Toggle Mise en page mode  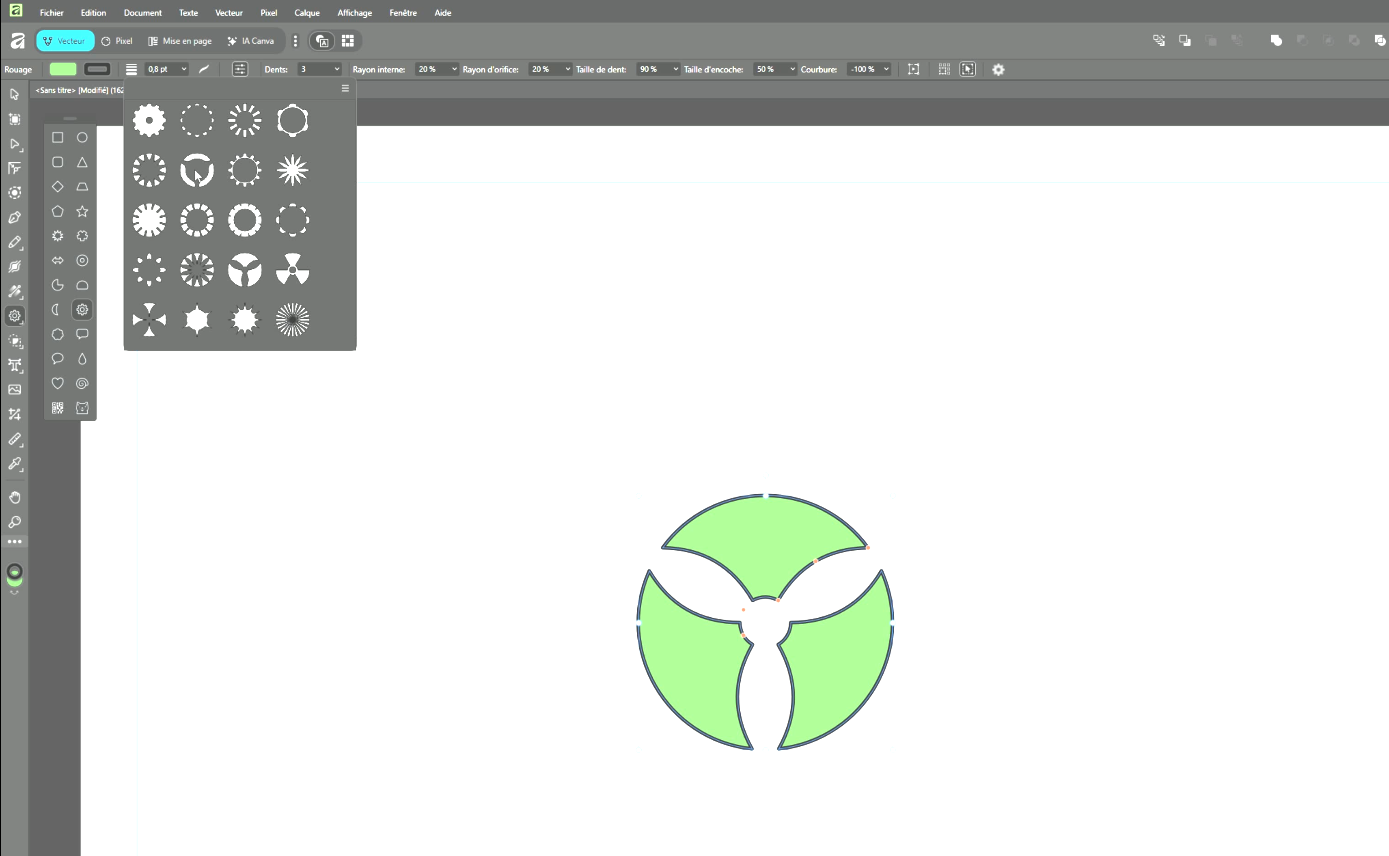pos(180,41)
